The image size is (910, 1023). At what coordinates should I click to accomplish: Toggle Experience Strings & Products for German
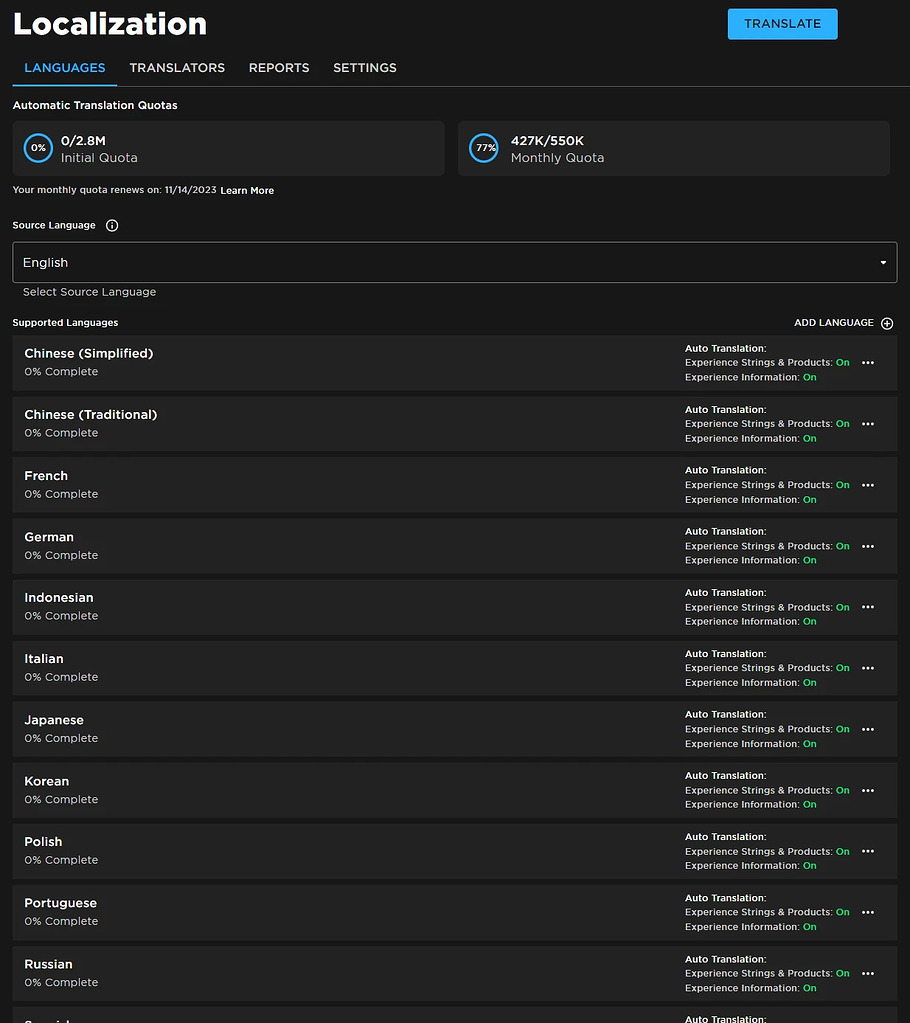pyautogui.click(x=842, y=546)
